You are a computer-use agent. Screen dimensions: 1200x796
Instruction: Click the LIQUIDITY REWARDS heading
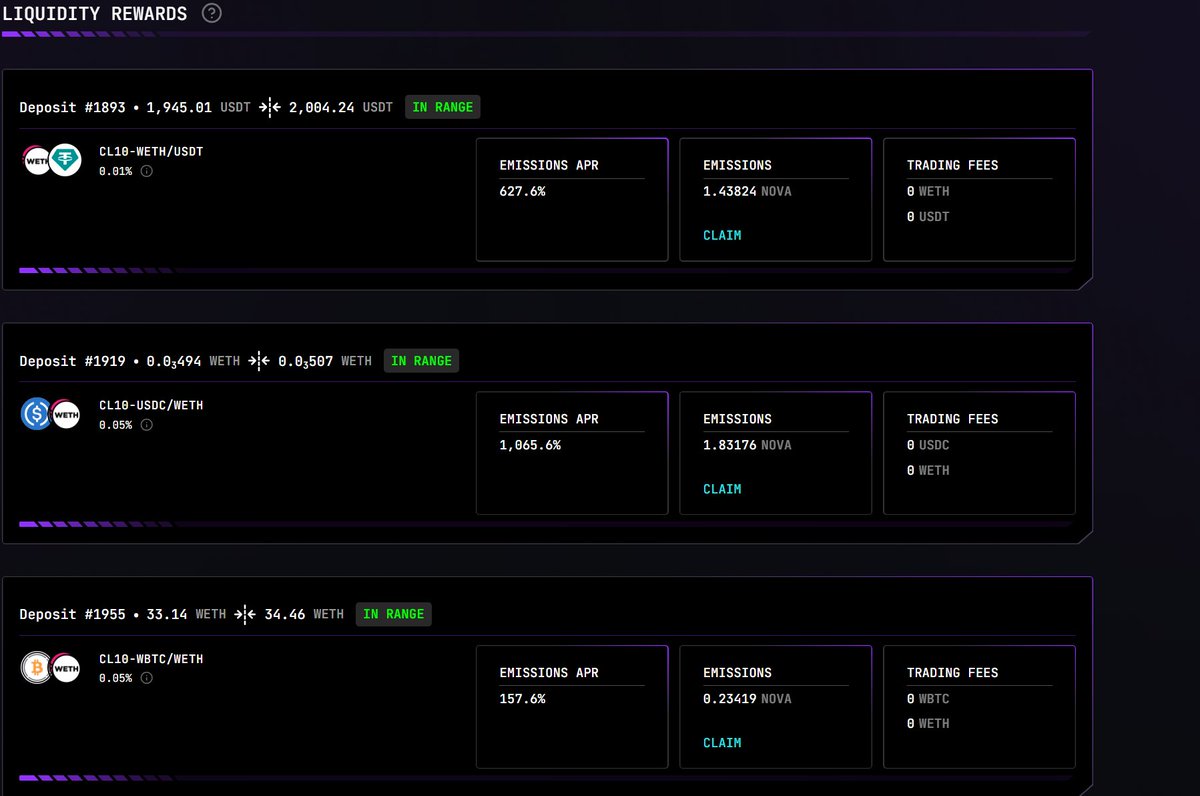pos(95,14)
